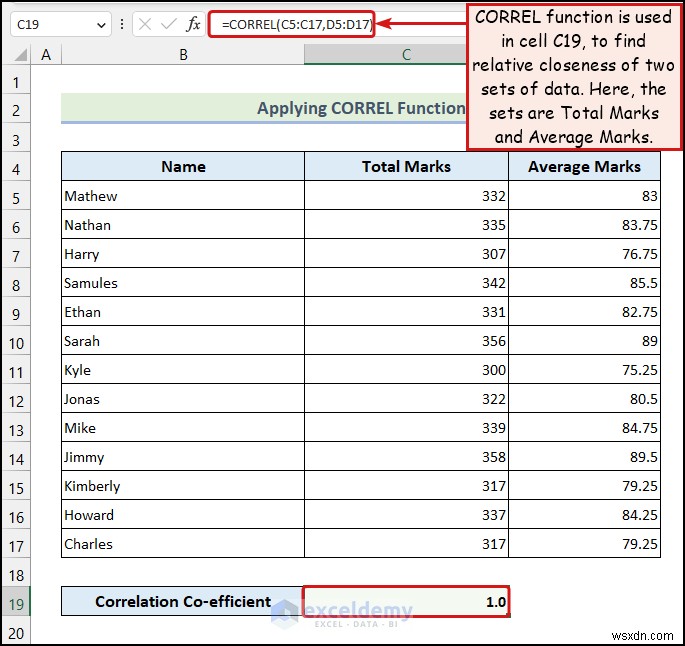
Task: Click the Correlation Co-efficient label cell
Action: pos(183,601)
